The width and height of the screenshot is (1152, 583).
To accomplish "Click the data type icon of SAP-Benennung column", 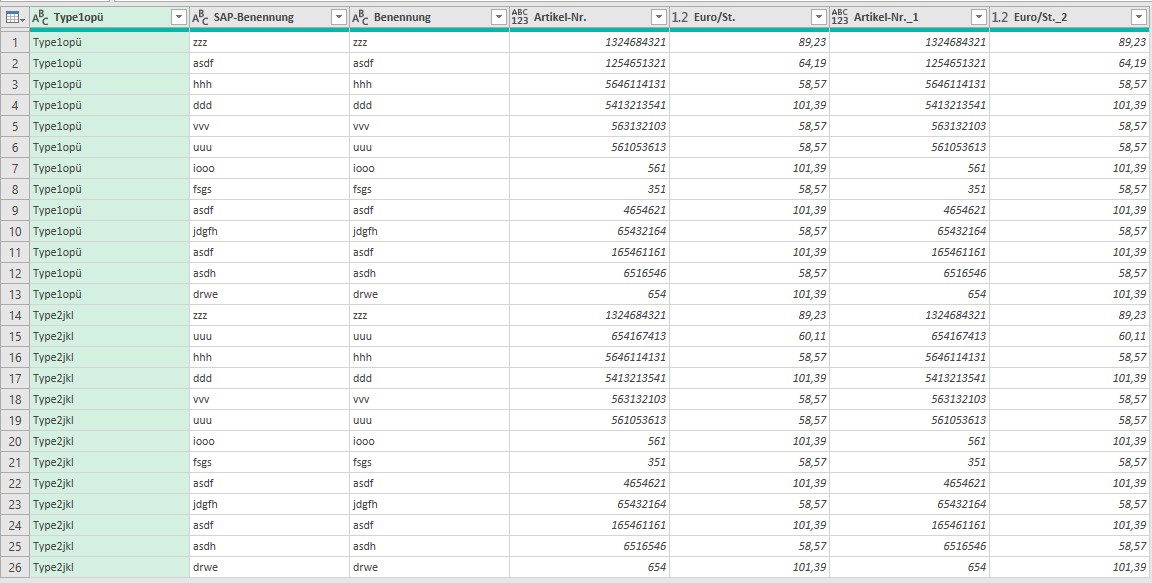I will (199, 17).
